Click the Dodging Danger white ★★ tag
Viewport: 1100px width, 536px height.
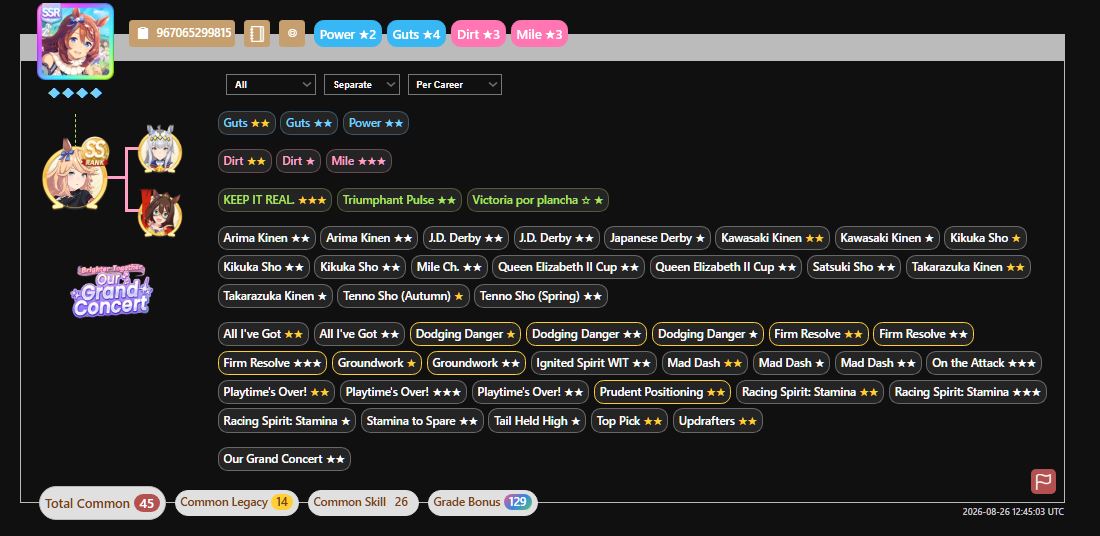(586, 334)
